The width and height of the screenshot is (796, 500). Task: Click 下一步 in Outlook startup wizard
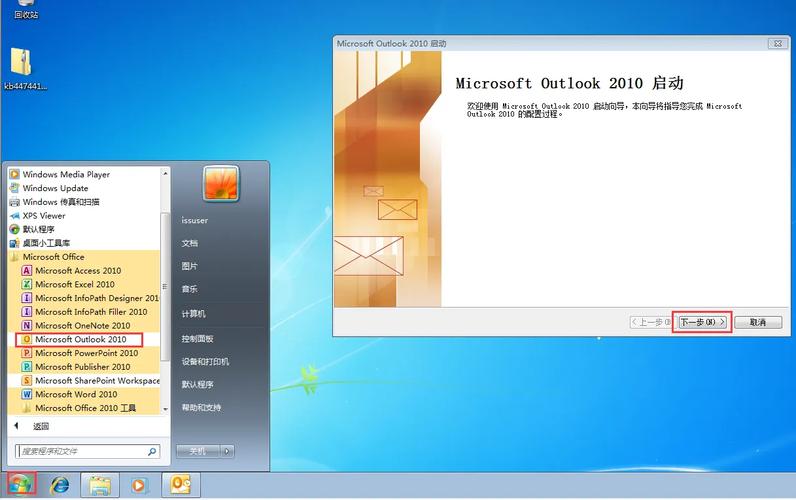pos(703,322)
